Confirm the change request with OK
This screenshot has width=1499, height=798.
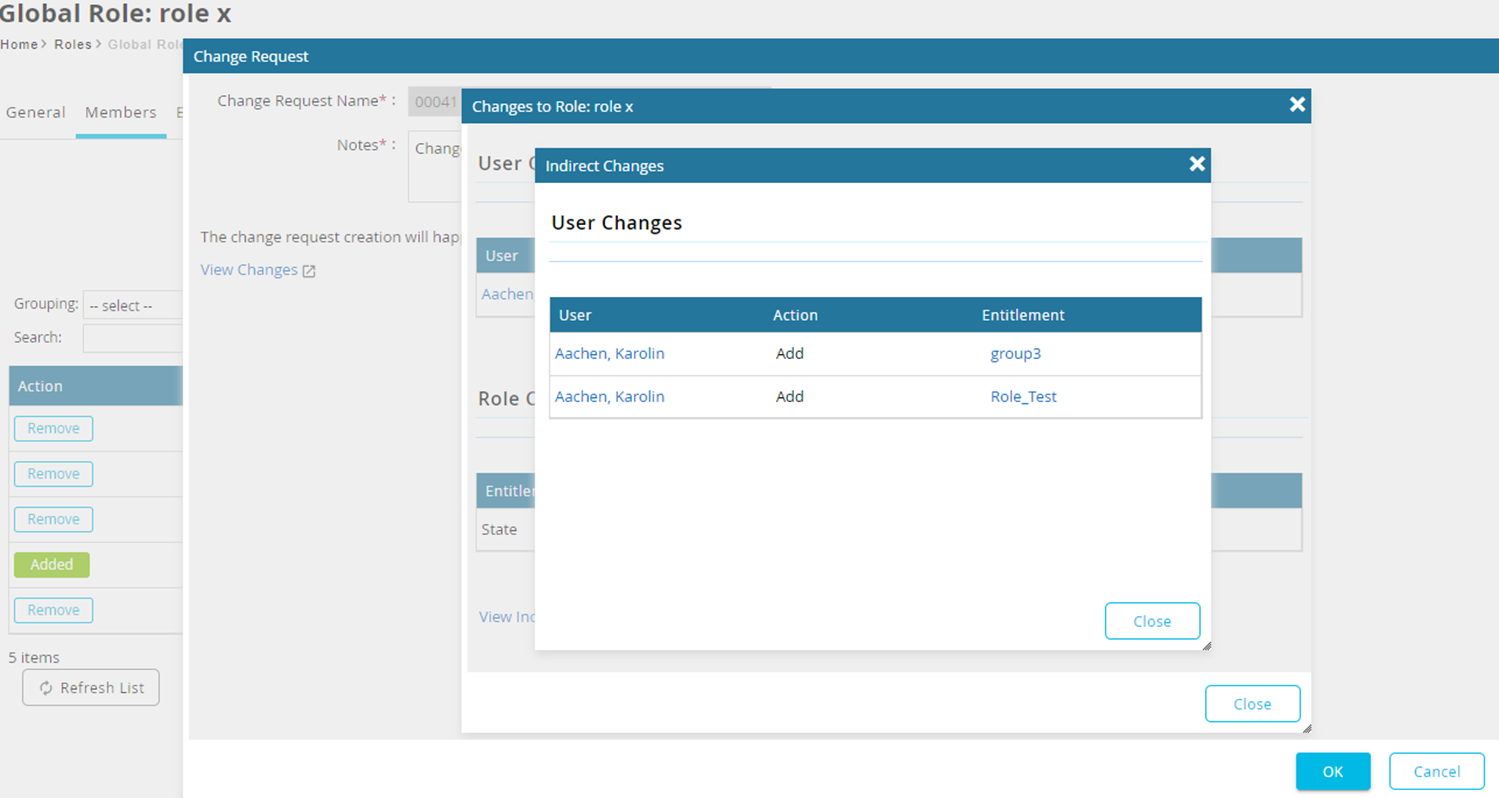[1332, 771]
